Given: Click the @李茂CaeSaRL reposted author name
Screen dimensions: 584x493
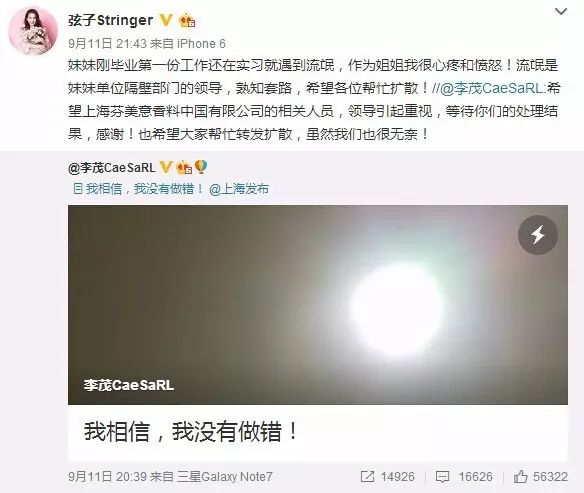Looking at the screenshot, I should pyautogui.click(x=112, y=168).
